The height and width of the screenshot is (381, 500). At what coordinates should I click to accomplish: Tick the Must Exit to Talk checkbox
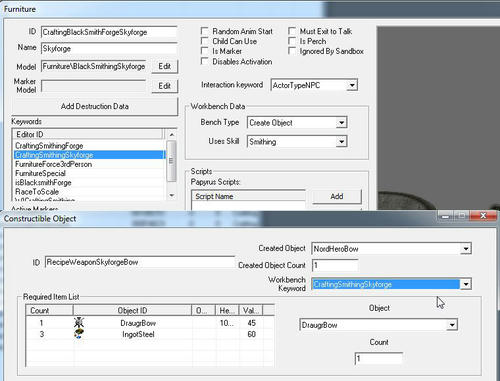(292, 31)
